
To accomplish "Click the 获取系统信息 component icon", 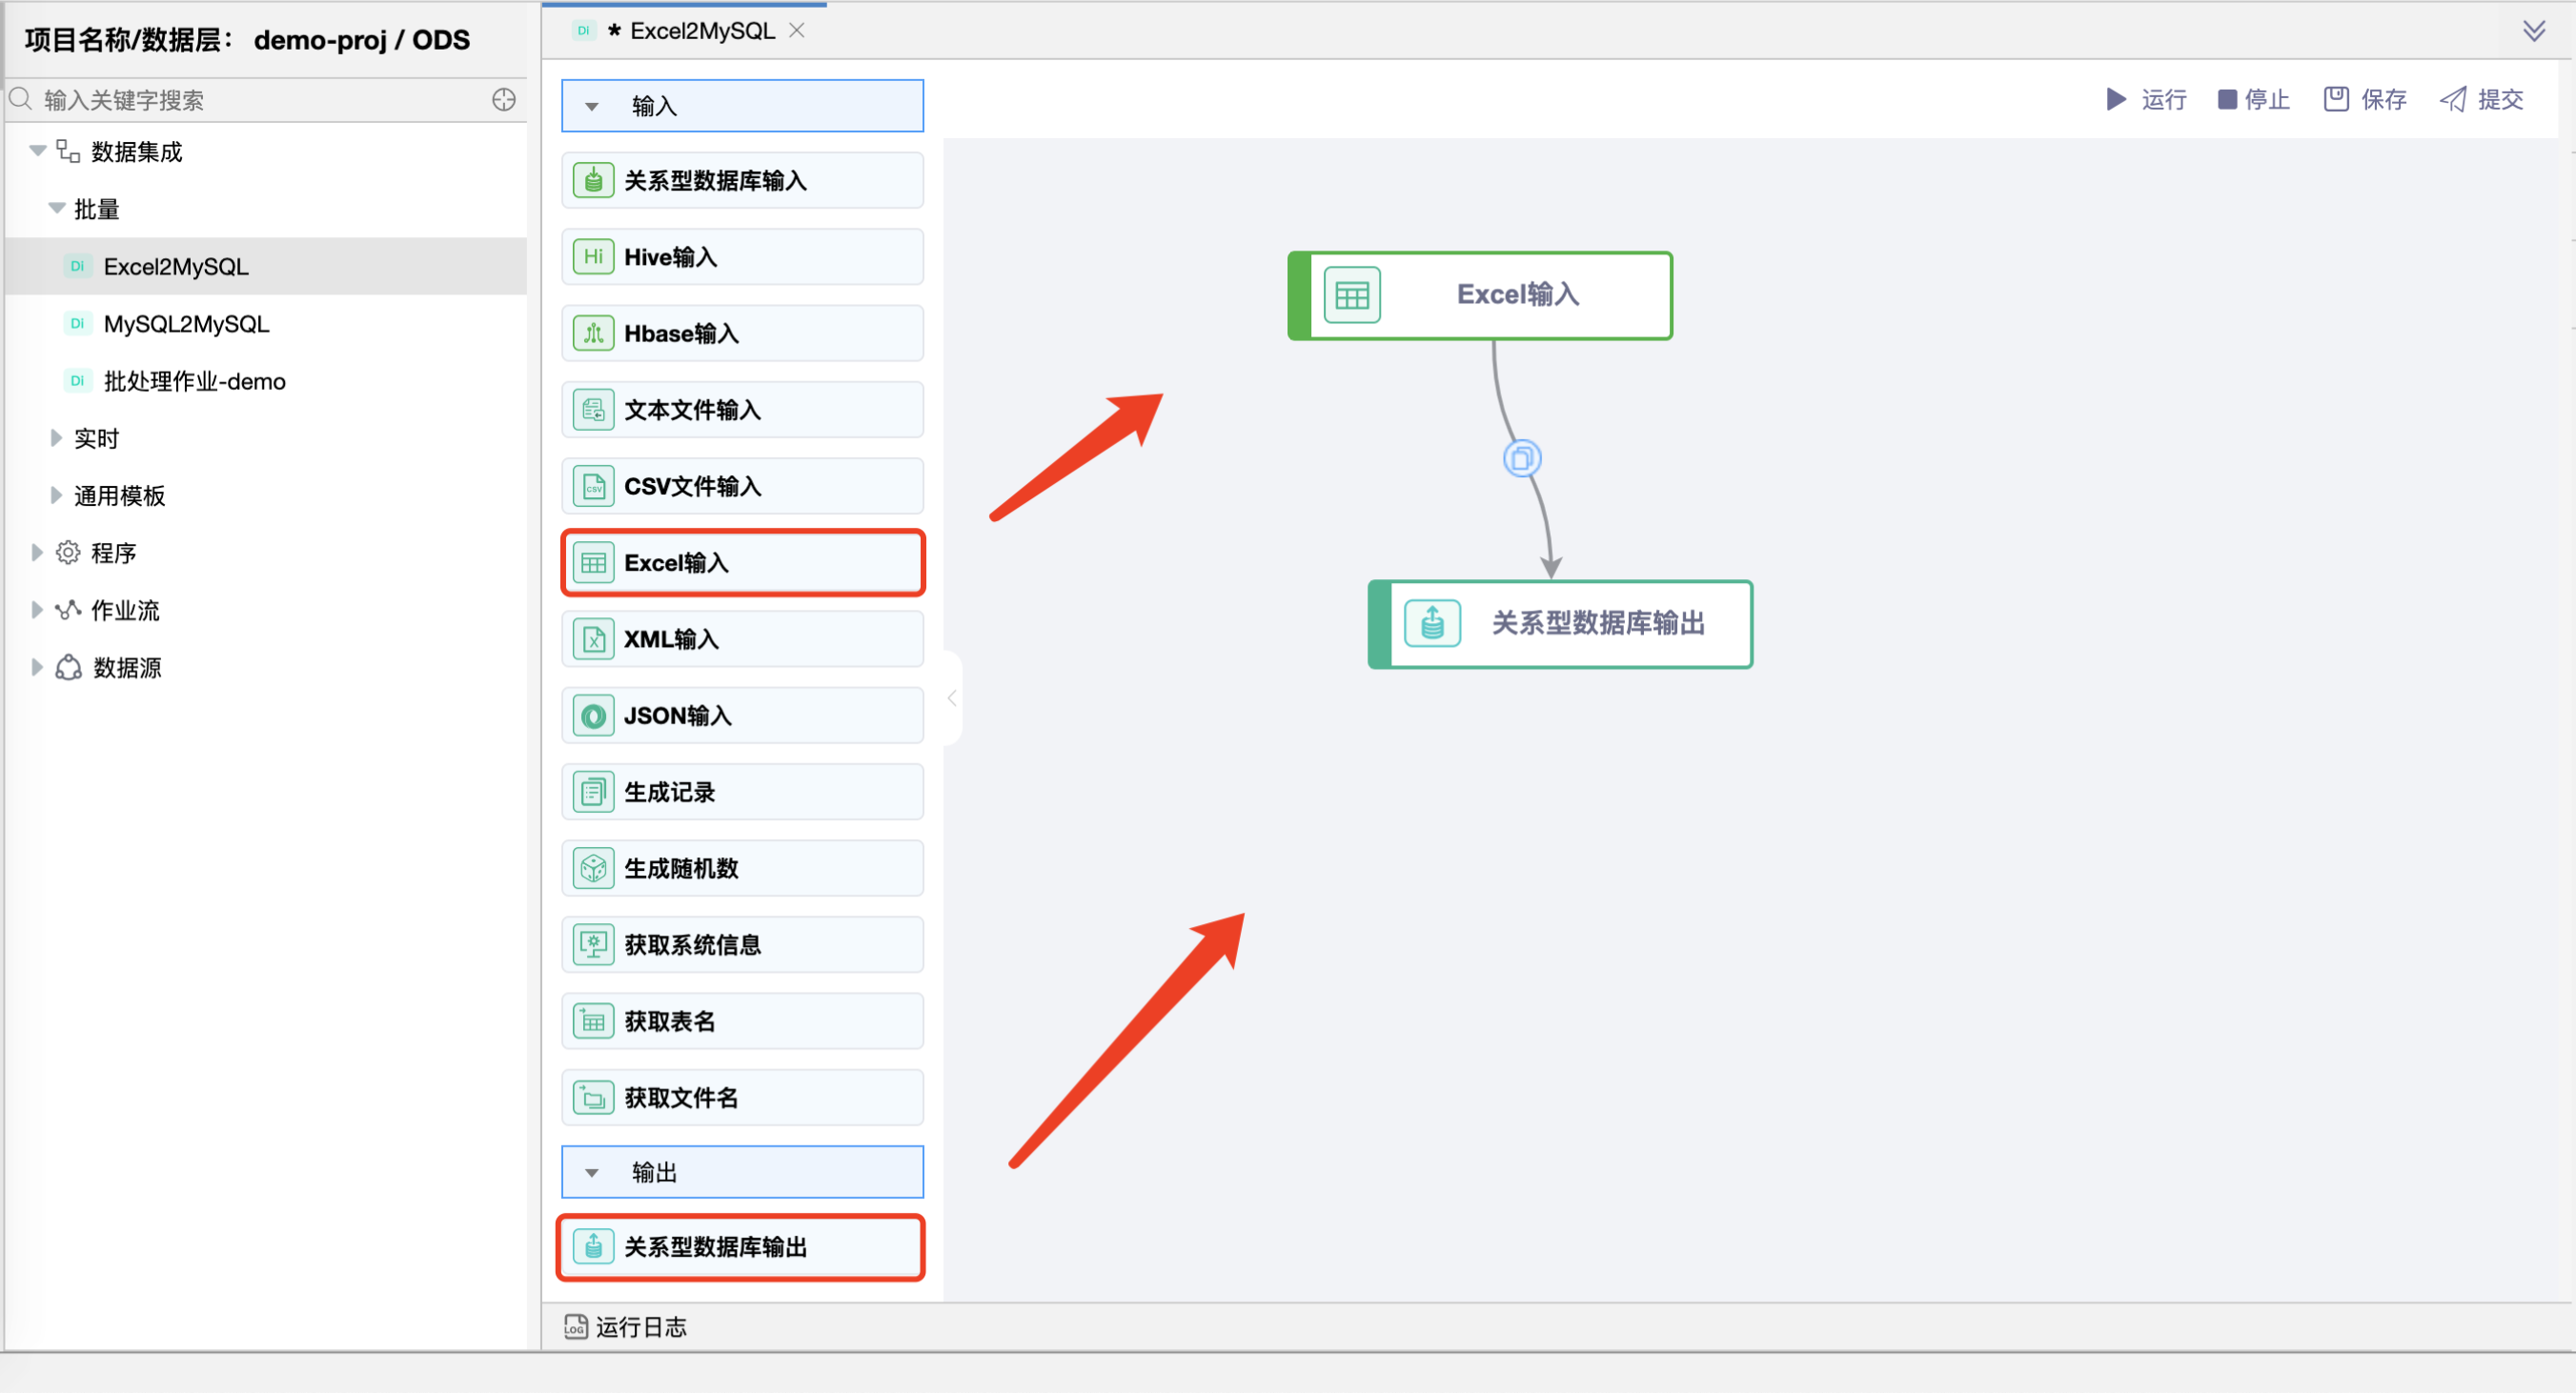I will (594, 944).
